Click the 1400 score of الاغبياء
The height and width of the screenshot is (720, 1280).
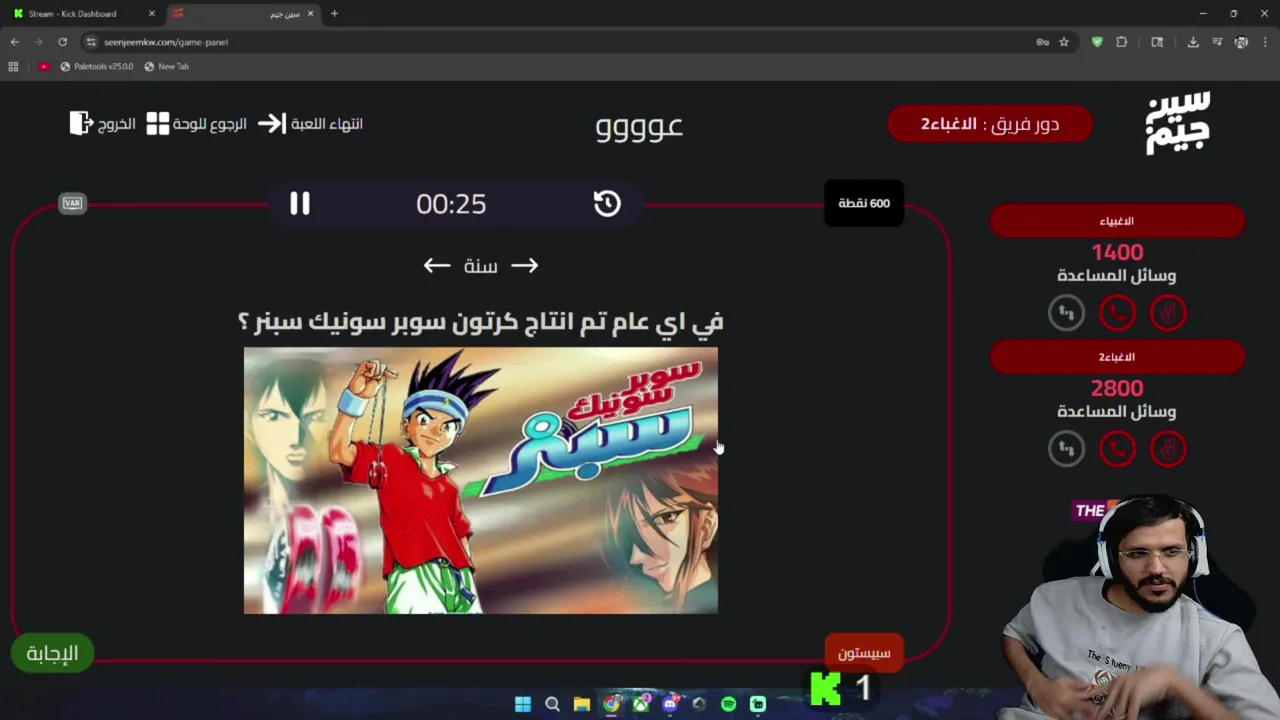[x=1117, y=252]
